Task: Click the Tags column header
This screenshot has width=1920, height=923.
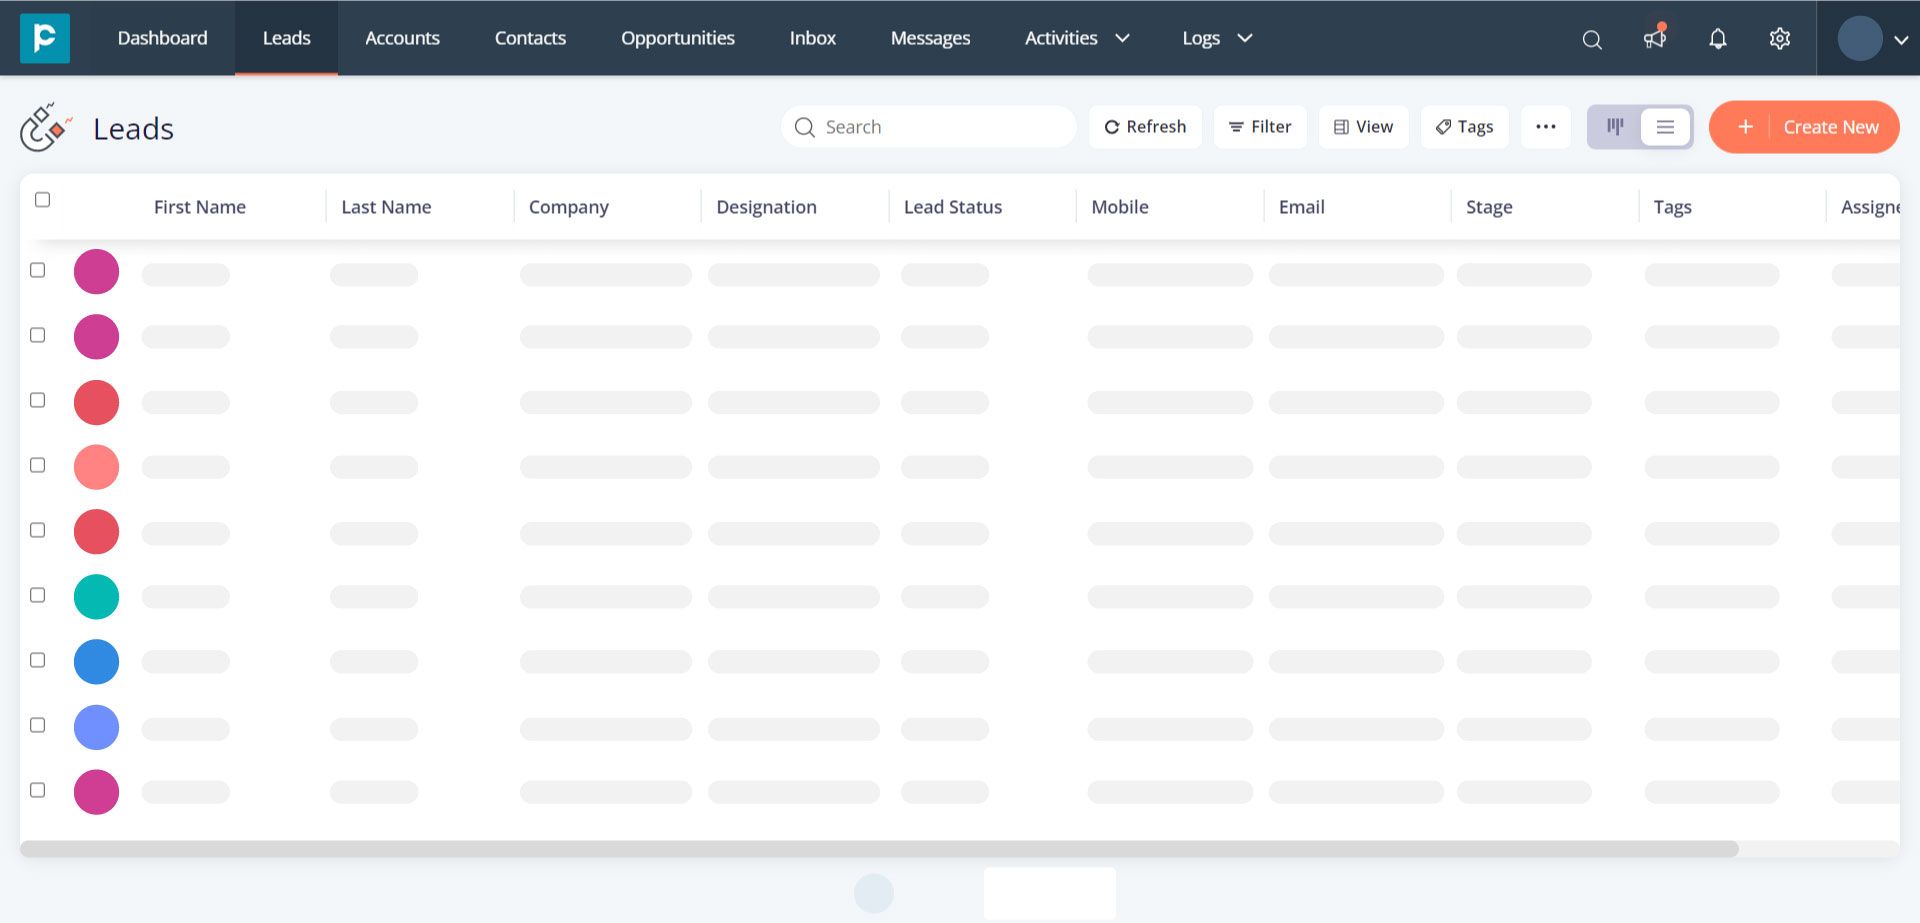Action: [1672, 207]
